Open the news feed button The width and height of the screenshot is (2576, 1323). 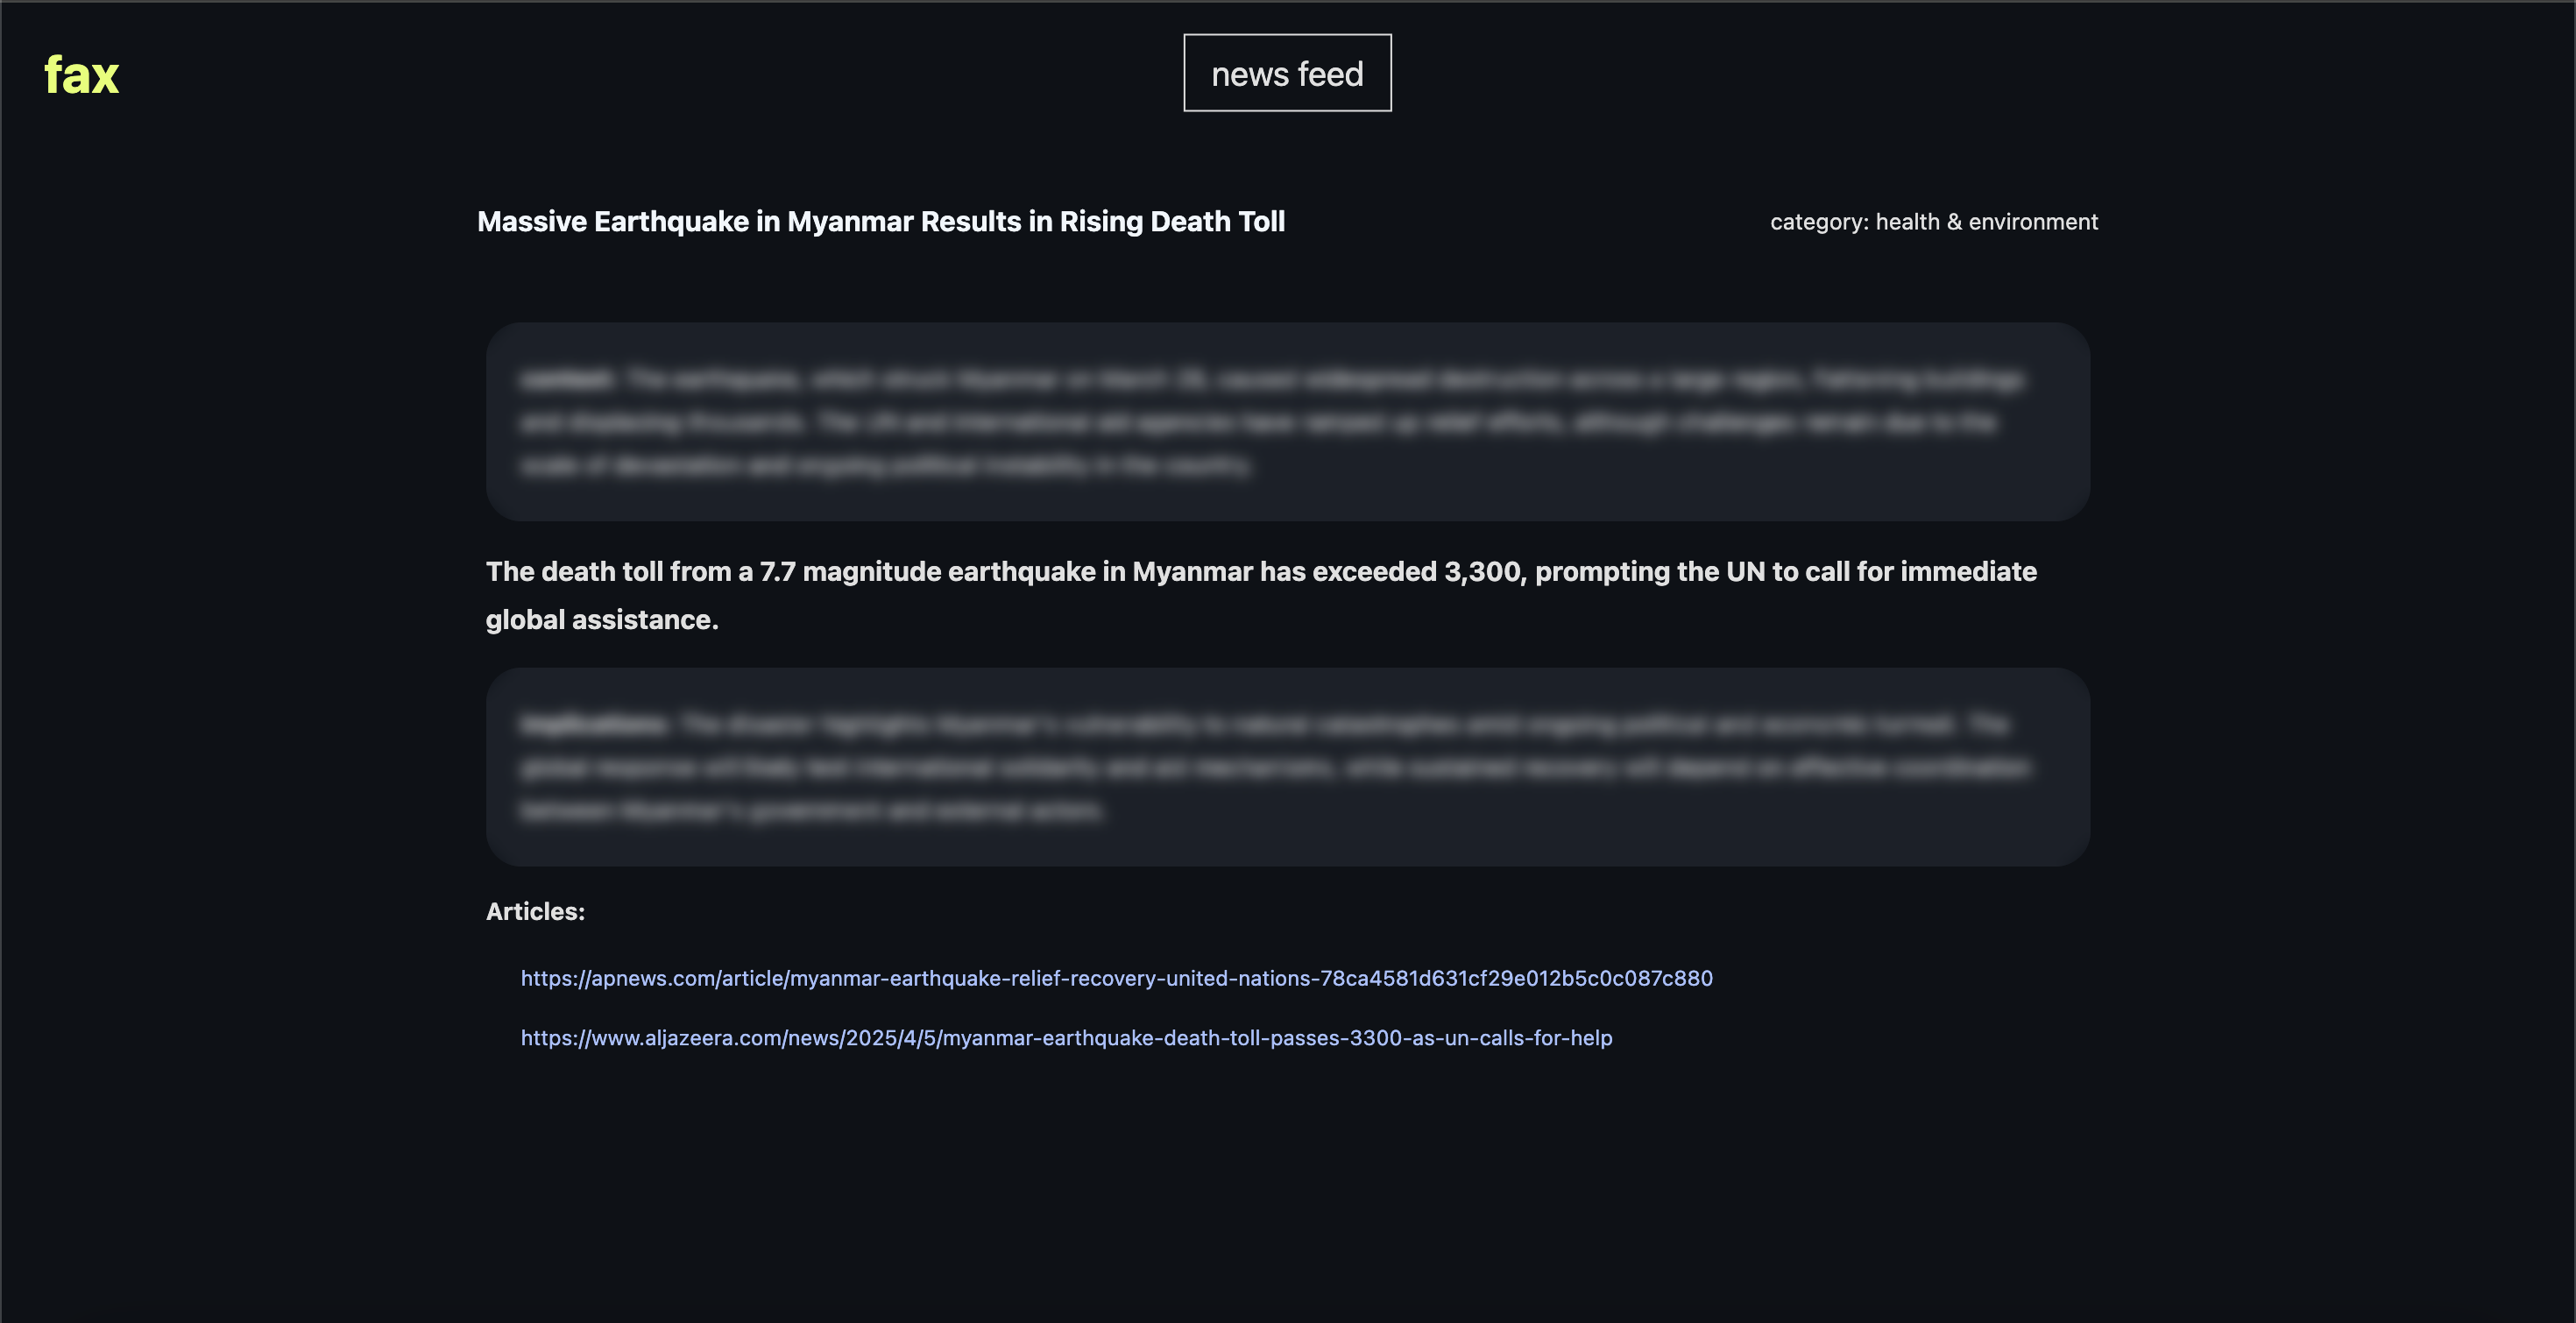(x=1287, y=73)
